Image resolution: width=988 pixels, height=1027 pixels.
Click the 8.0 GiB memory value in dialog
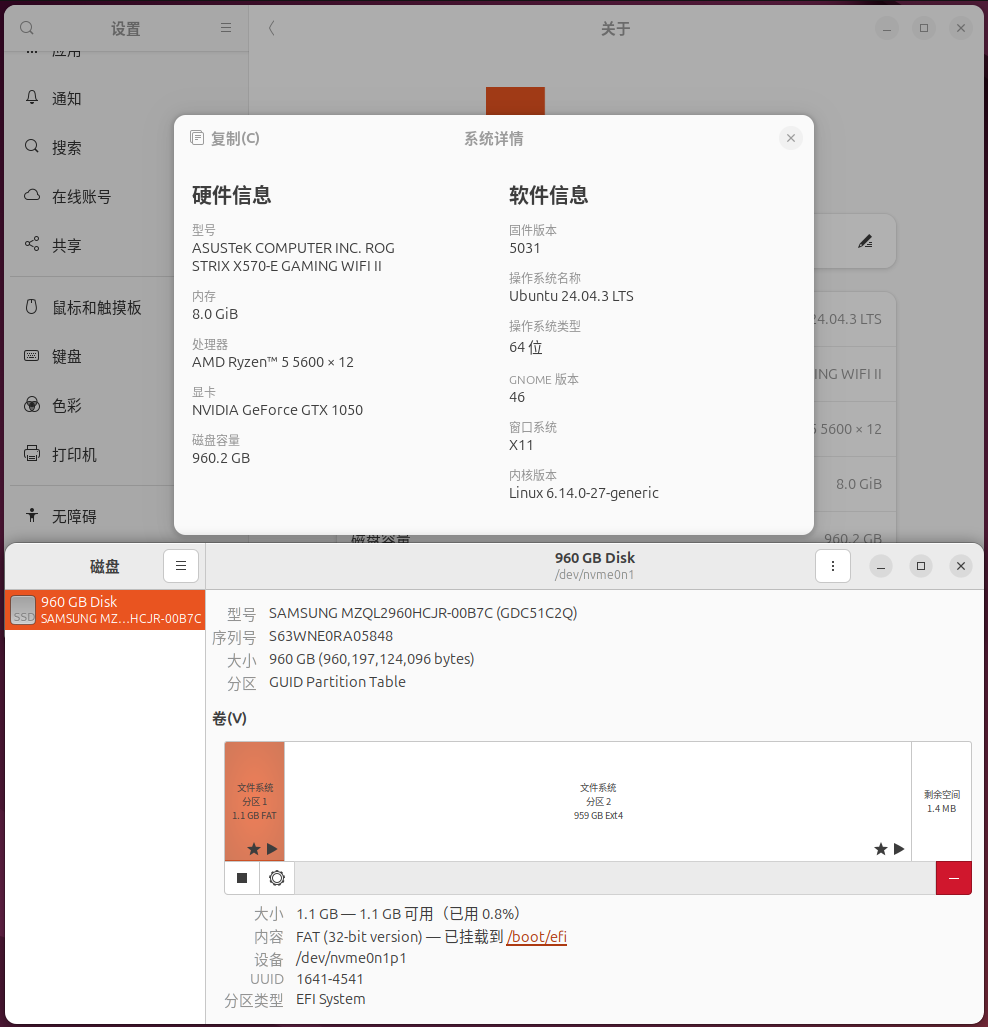tap(215, 314)
